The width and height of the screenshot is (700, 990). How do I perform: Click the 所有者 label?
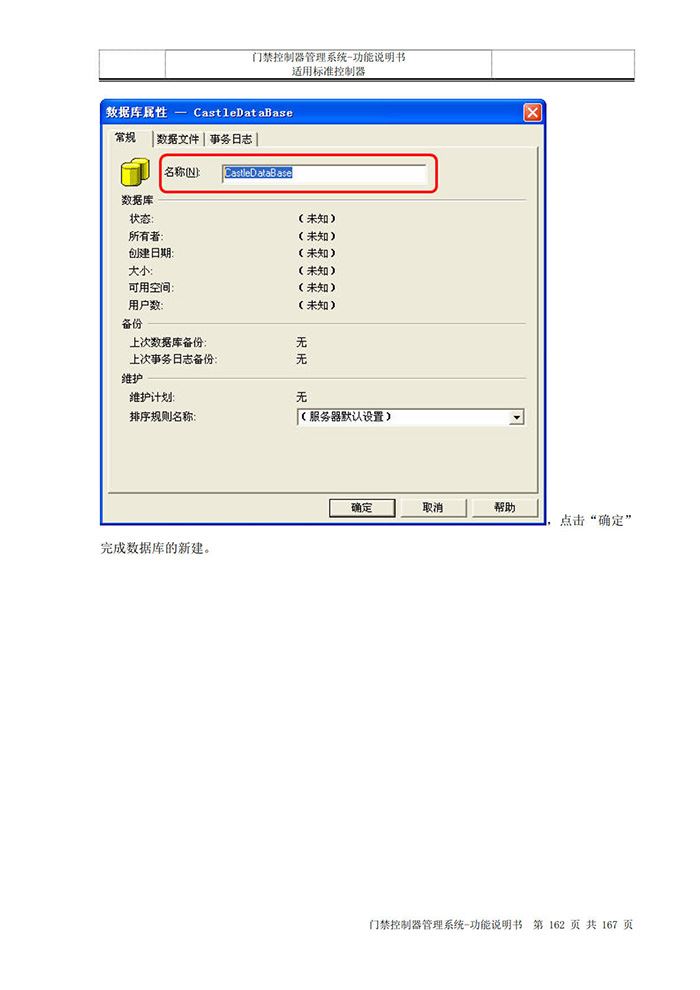(146, 236)
